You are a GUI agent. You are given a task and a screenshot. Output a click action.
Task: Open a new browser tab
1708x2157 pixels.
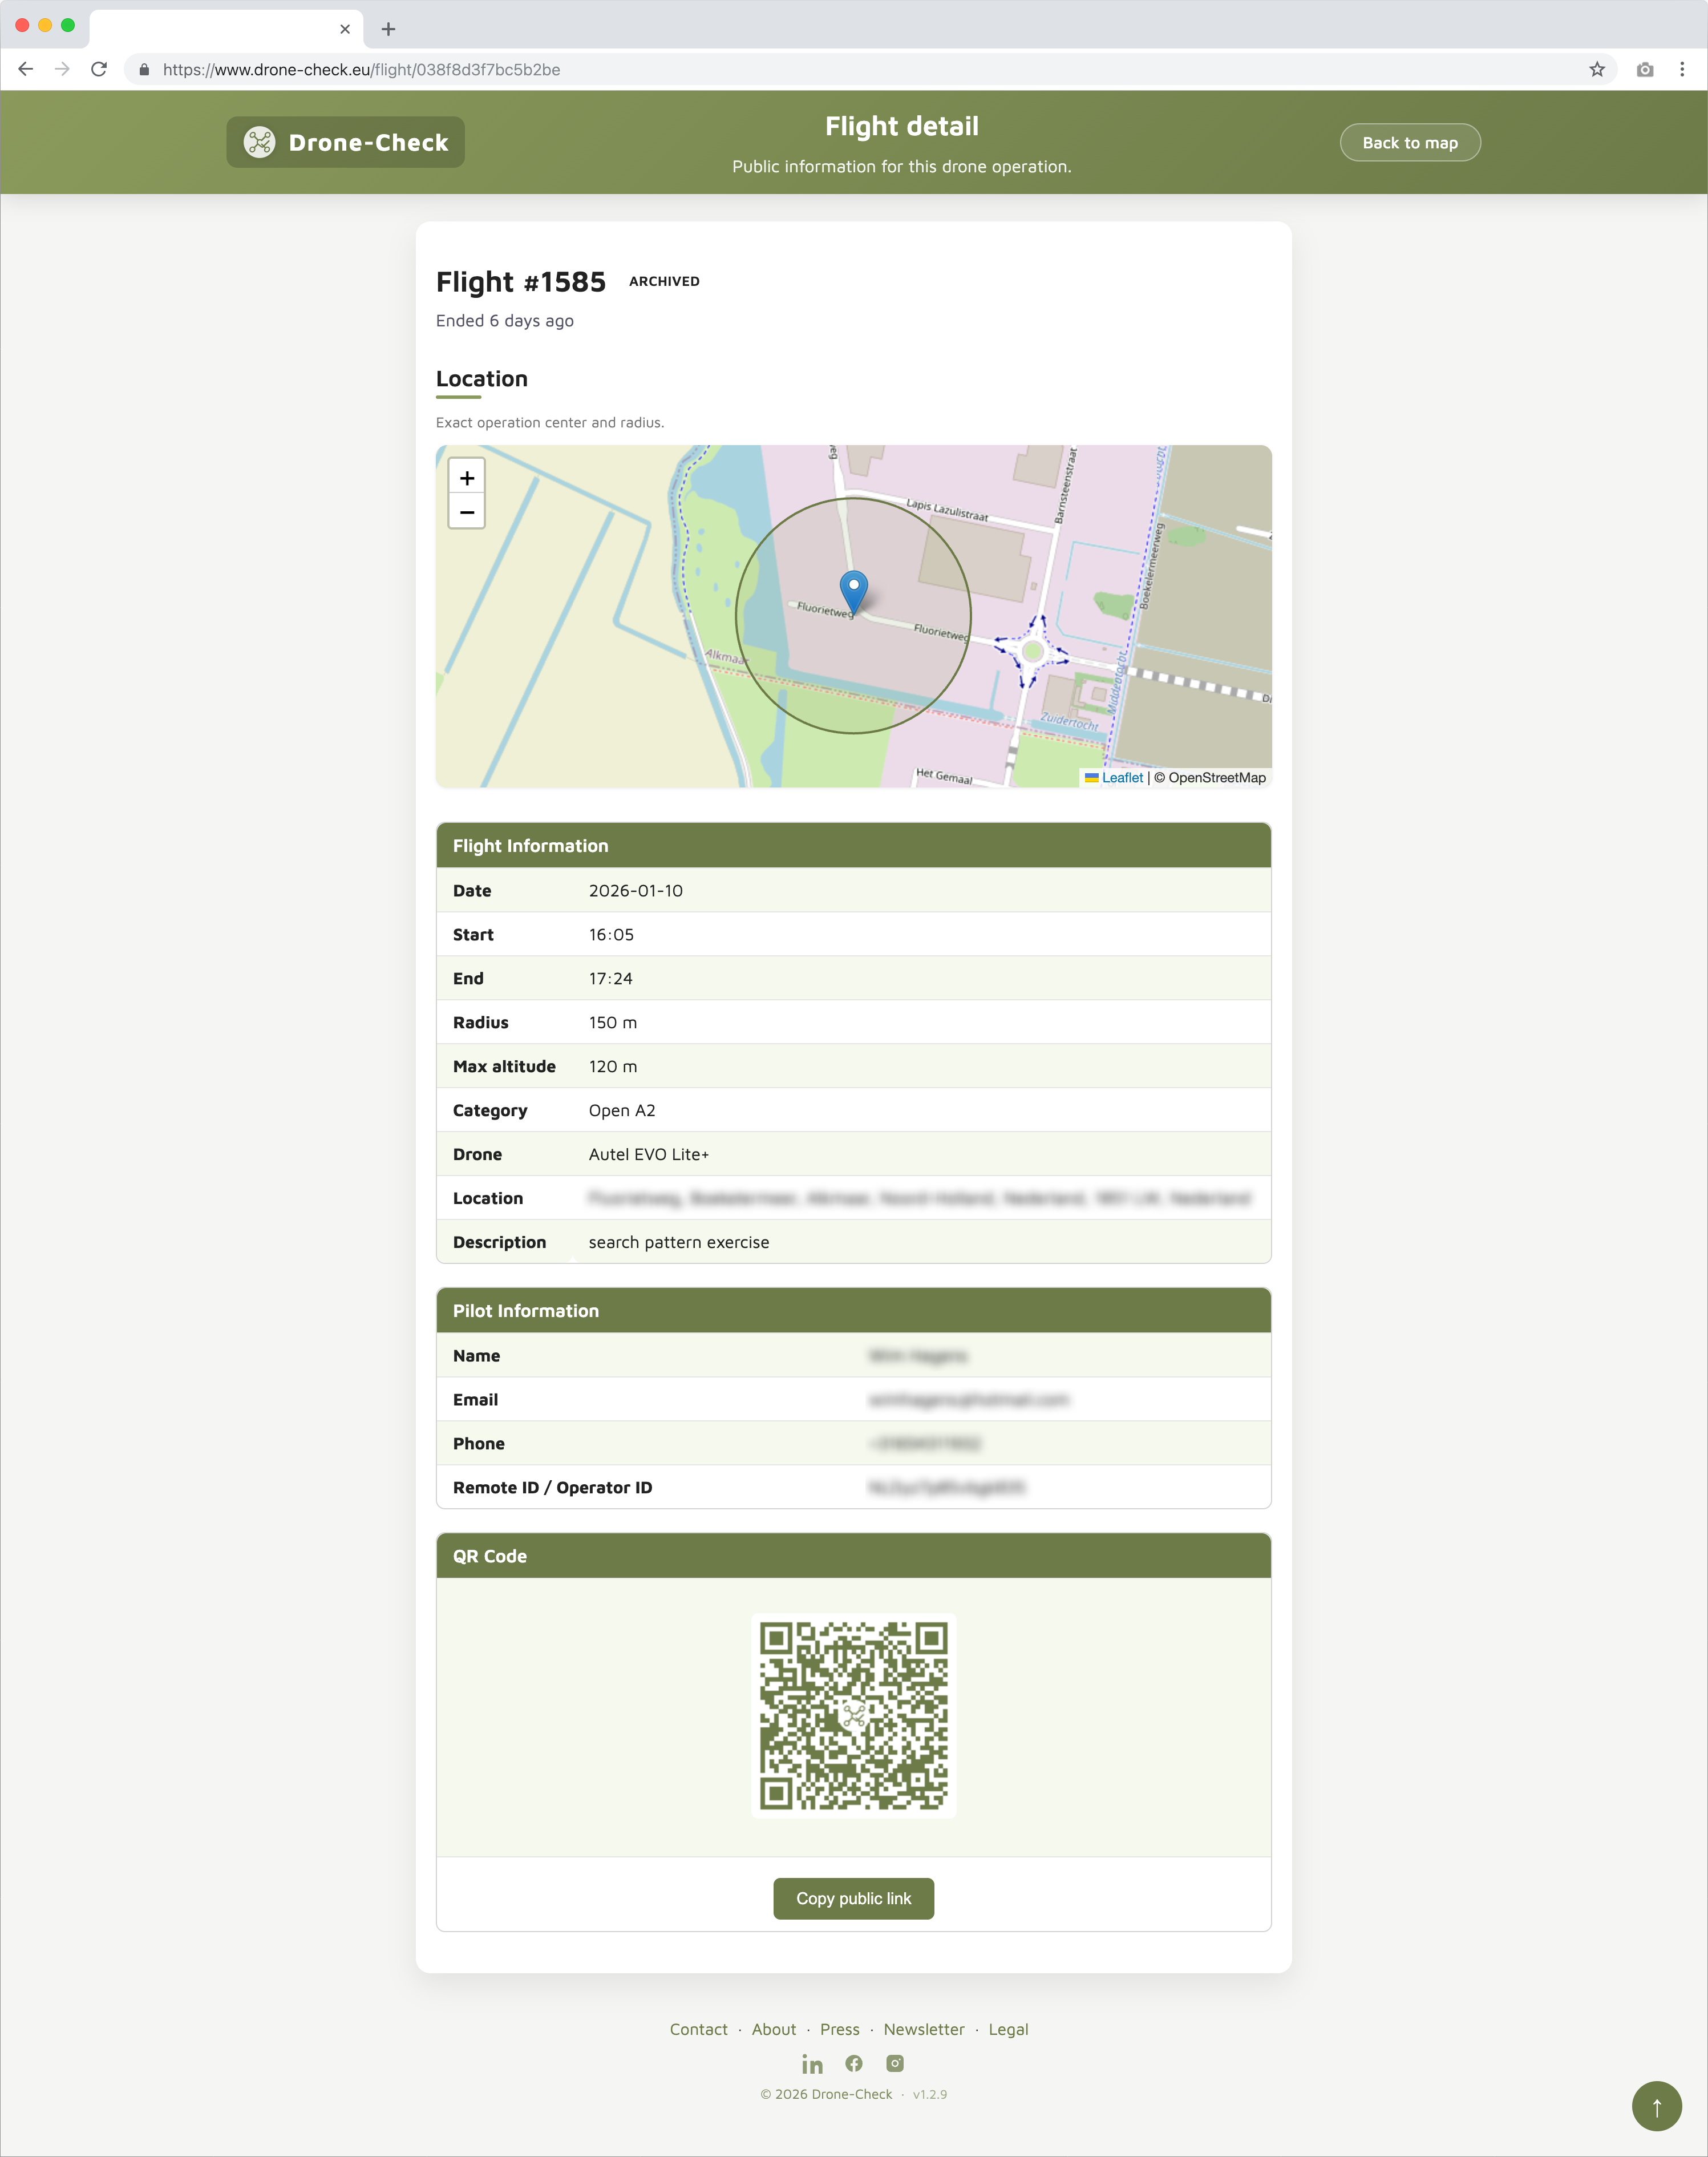(389, 29)
